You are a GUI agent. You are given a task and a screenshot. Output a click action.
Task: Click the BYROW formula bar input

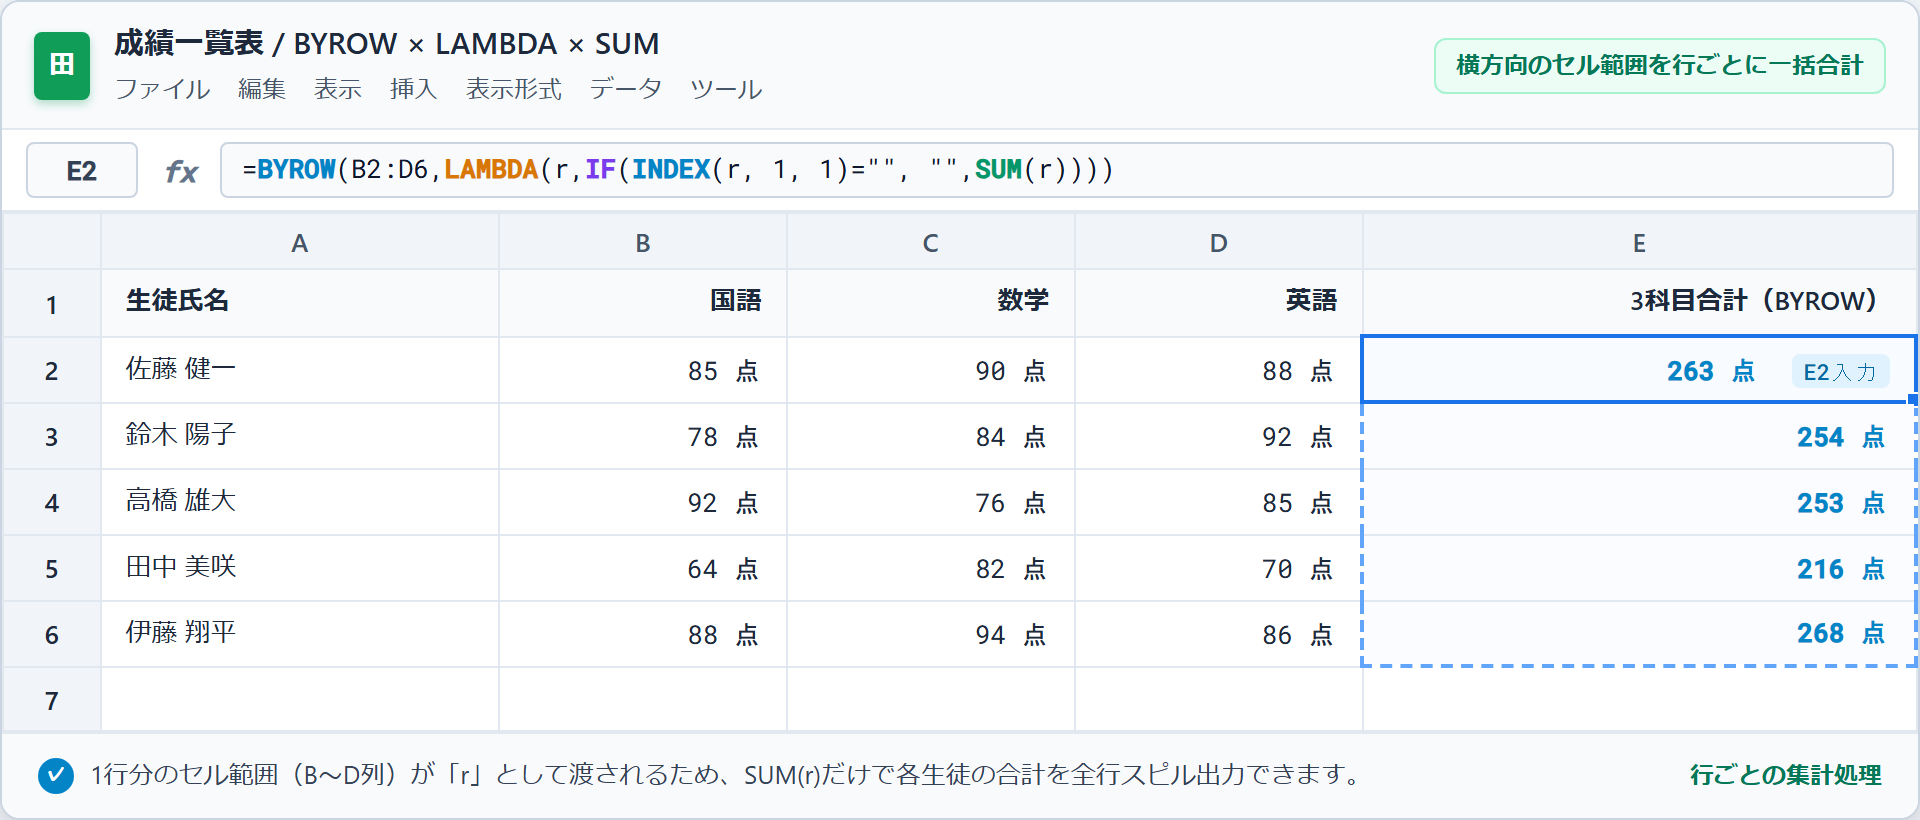(1056, 170)
